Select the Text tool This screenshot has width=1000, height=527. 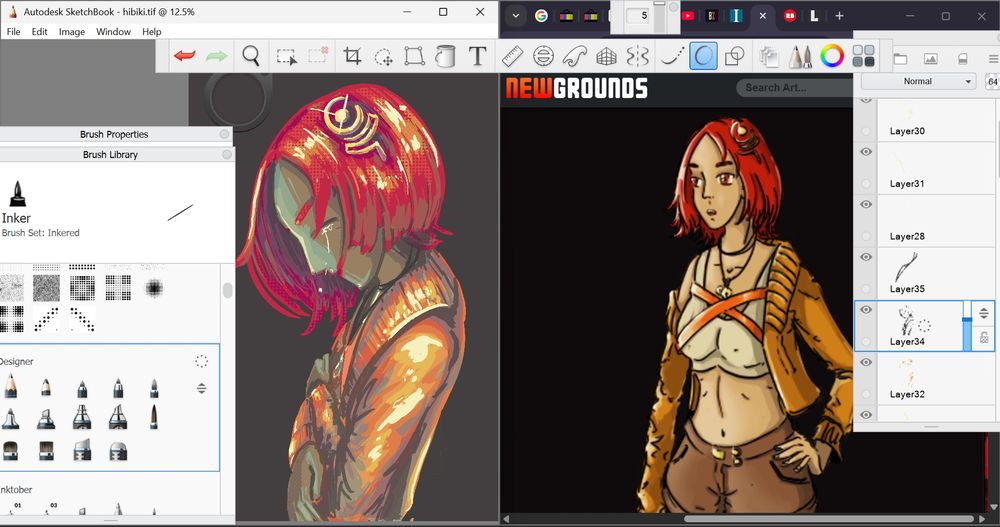click(x=477, y=56)
